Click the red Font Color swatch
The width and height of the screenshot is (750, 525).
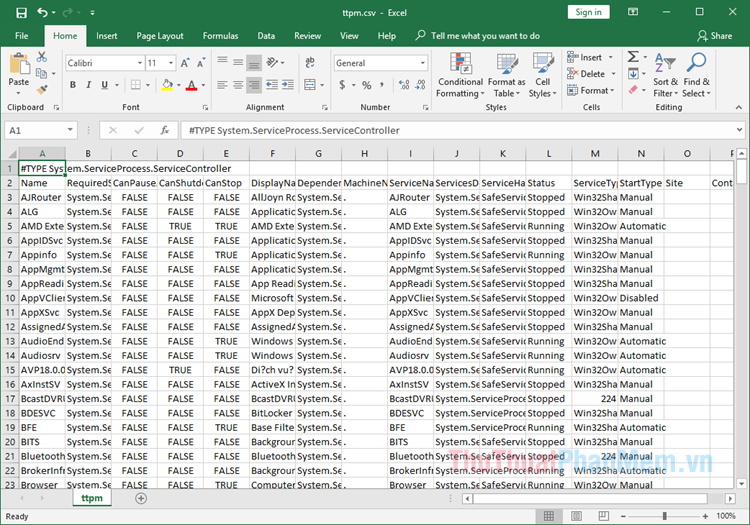click(x=191, y=85)
